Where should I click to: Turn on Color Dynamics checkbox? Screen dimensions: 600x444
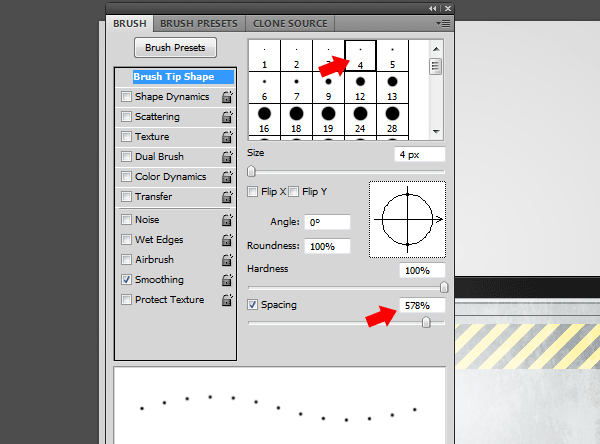(126, 176)
